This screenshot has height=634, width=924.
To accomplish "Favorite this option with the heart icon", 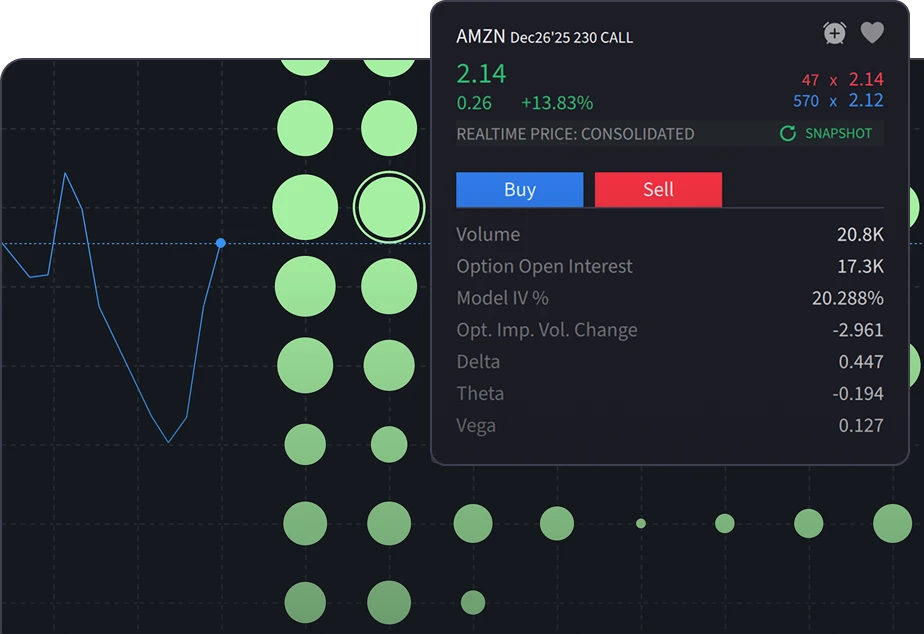I will point(872,34).
